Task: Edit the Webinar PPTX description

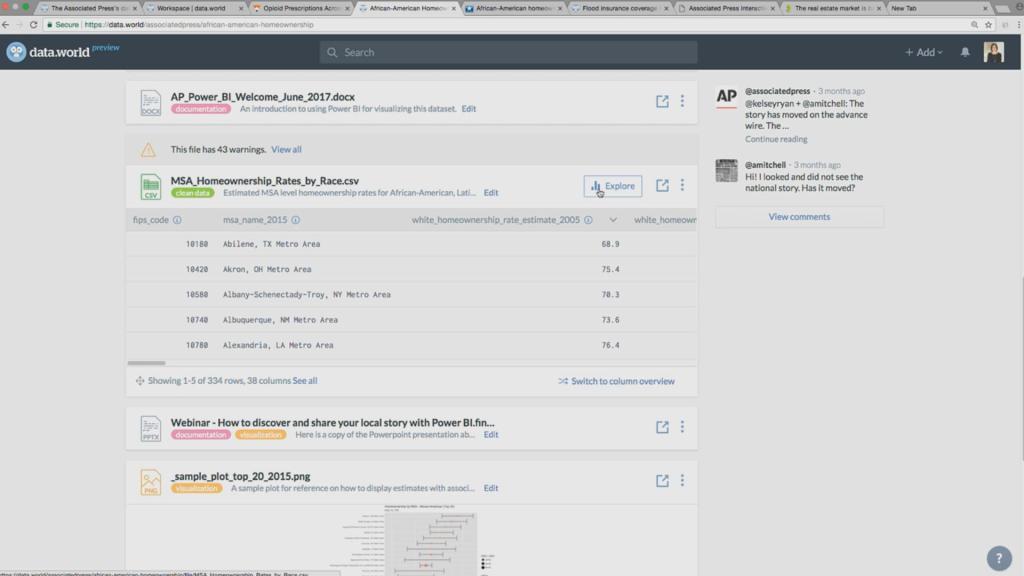Action: coord(491,434)
